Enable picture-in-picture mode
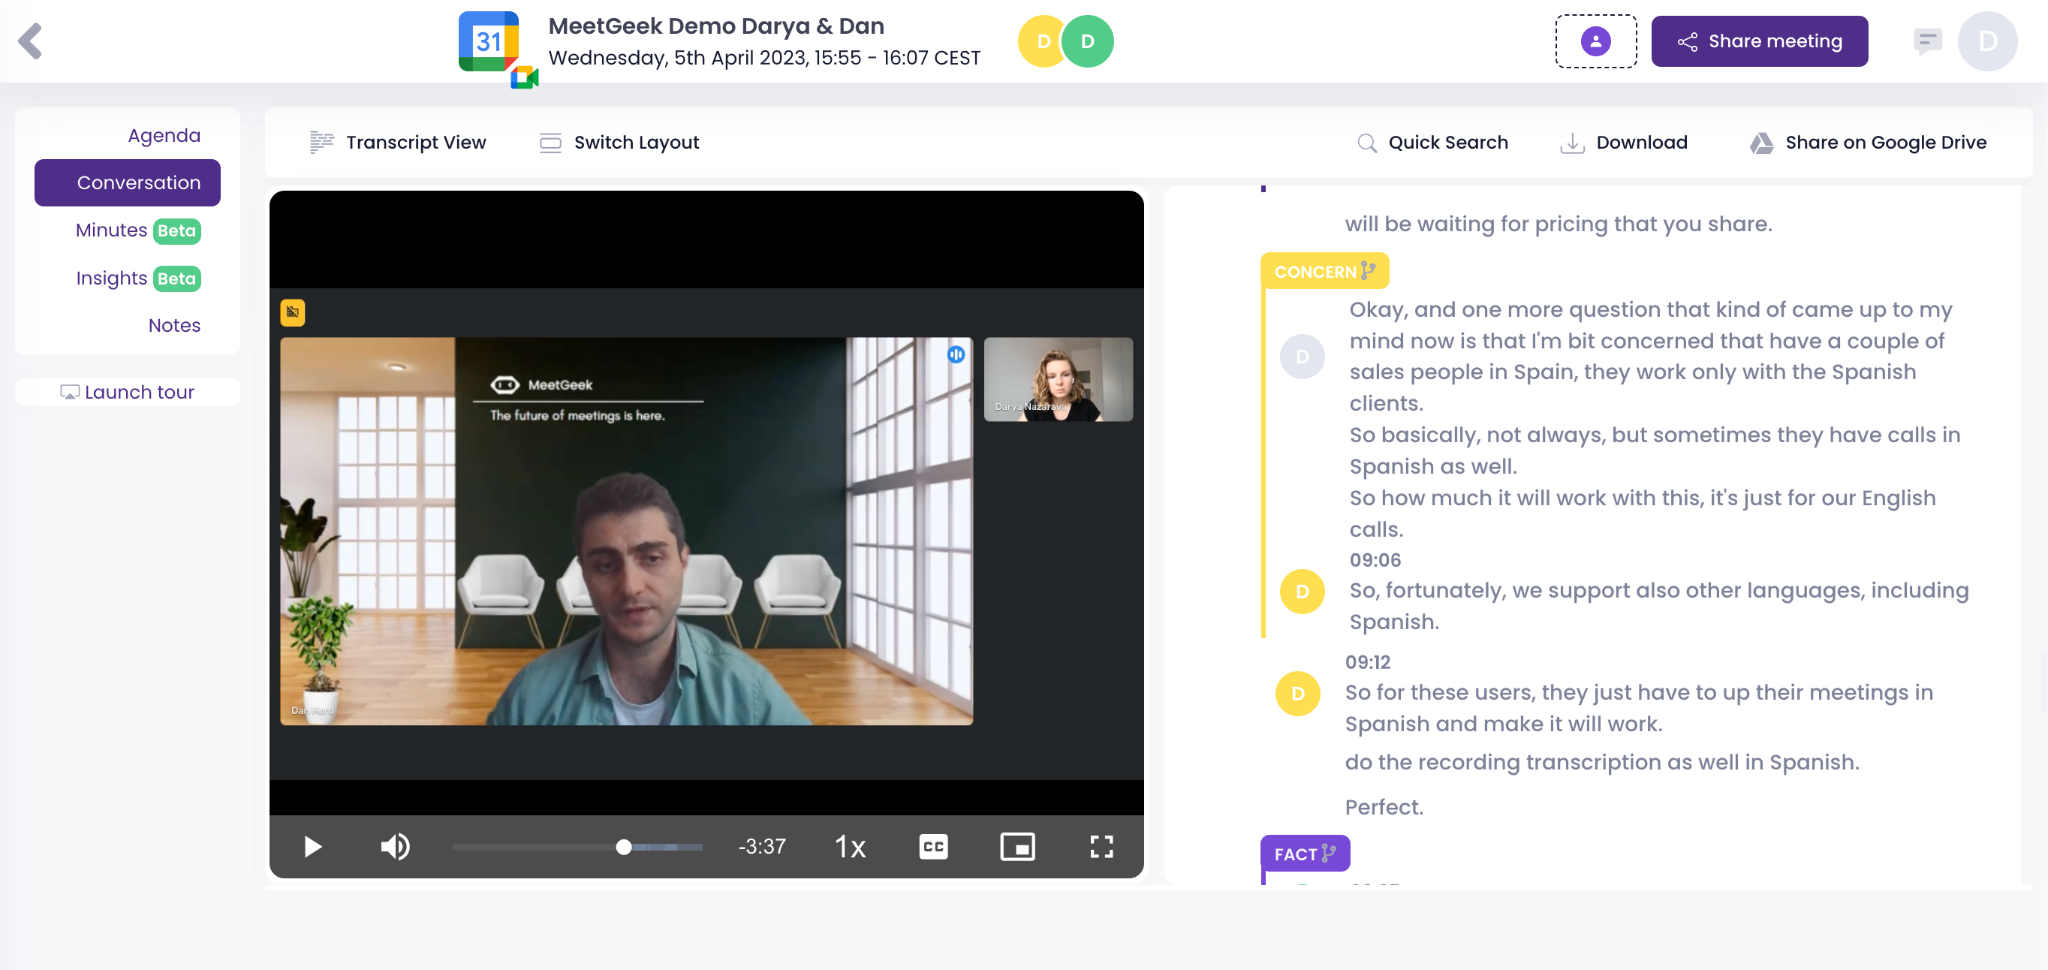 pos(1017,847)
